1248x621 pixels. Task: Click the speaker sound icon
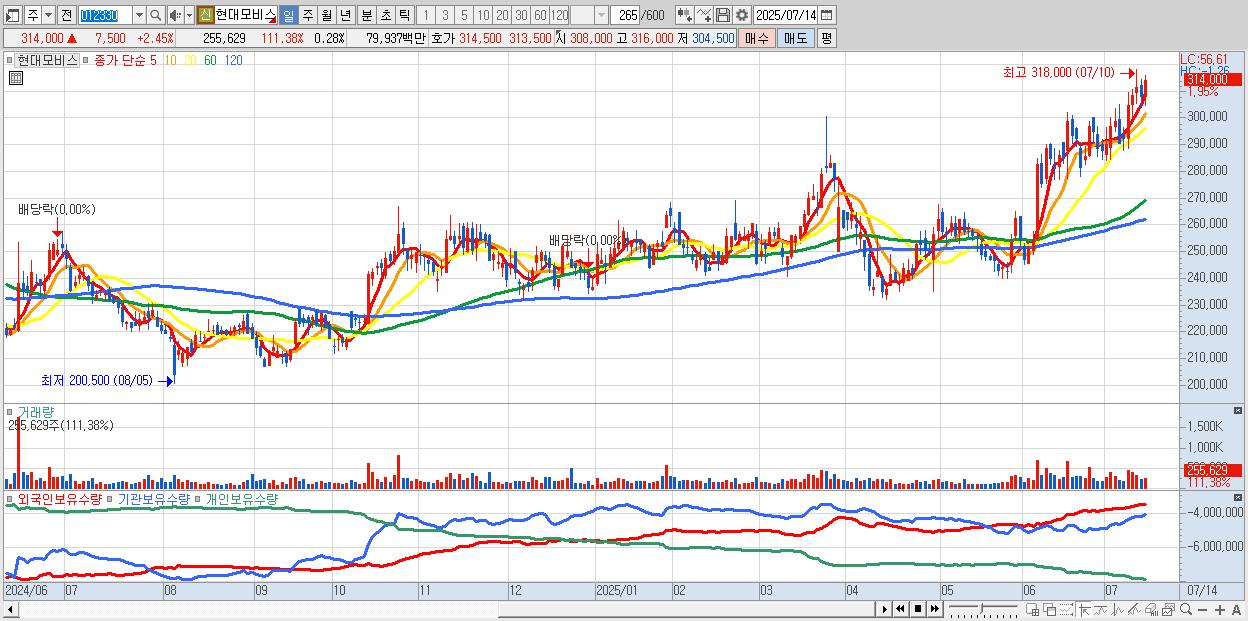click(175, 15)
